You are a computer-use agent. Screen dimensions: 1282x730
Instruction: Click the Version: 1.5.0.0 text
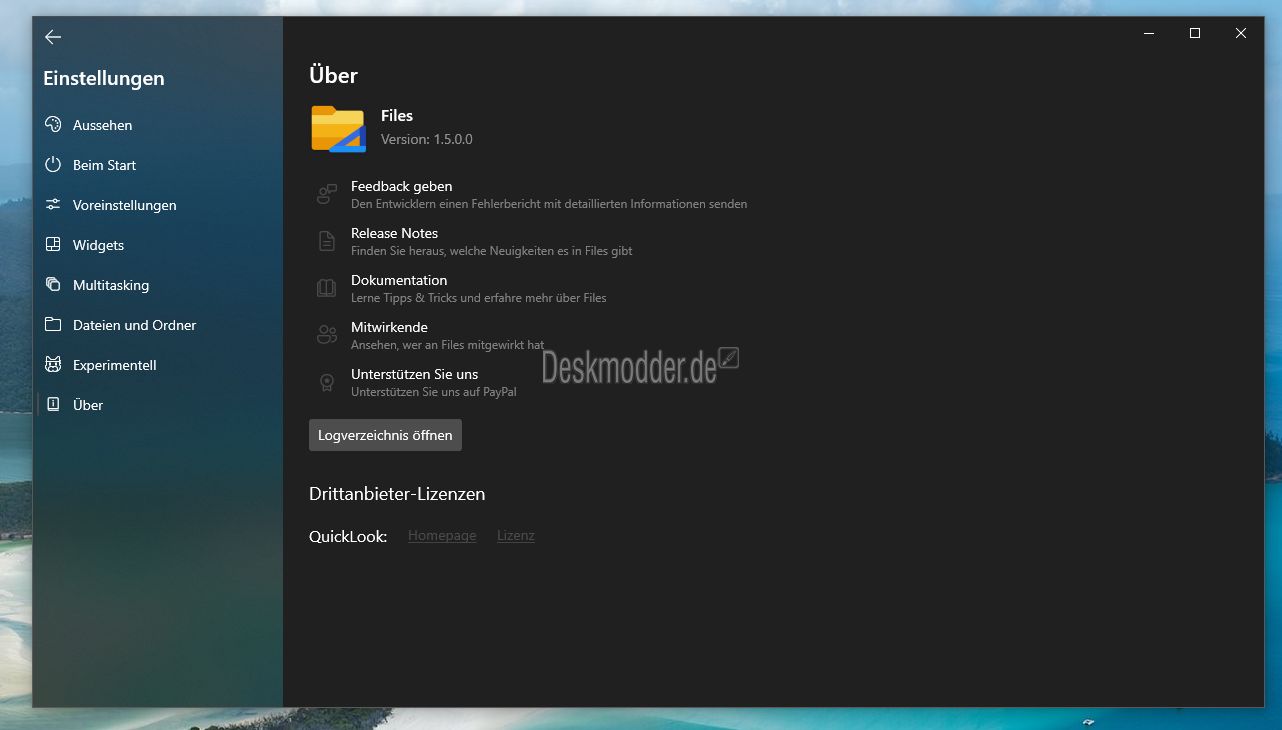click(427, 139)
